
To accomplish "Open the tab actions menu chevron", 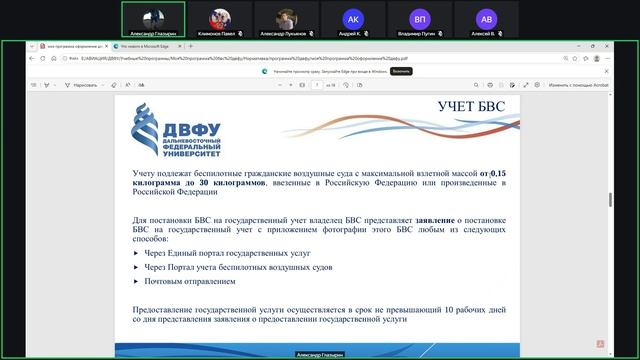I will point(32,47).
